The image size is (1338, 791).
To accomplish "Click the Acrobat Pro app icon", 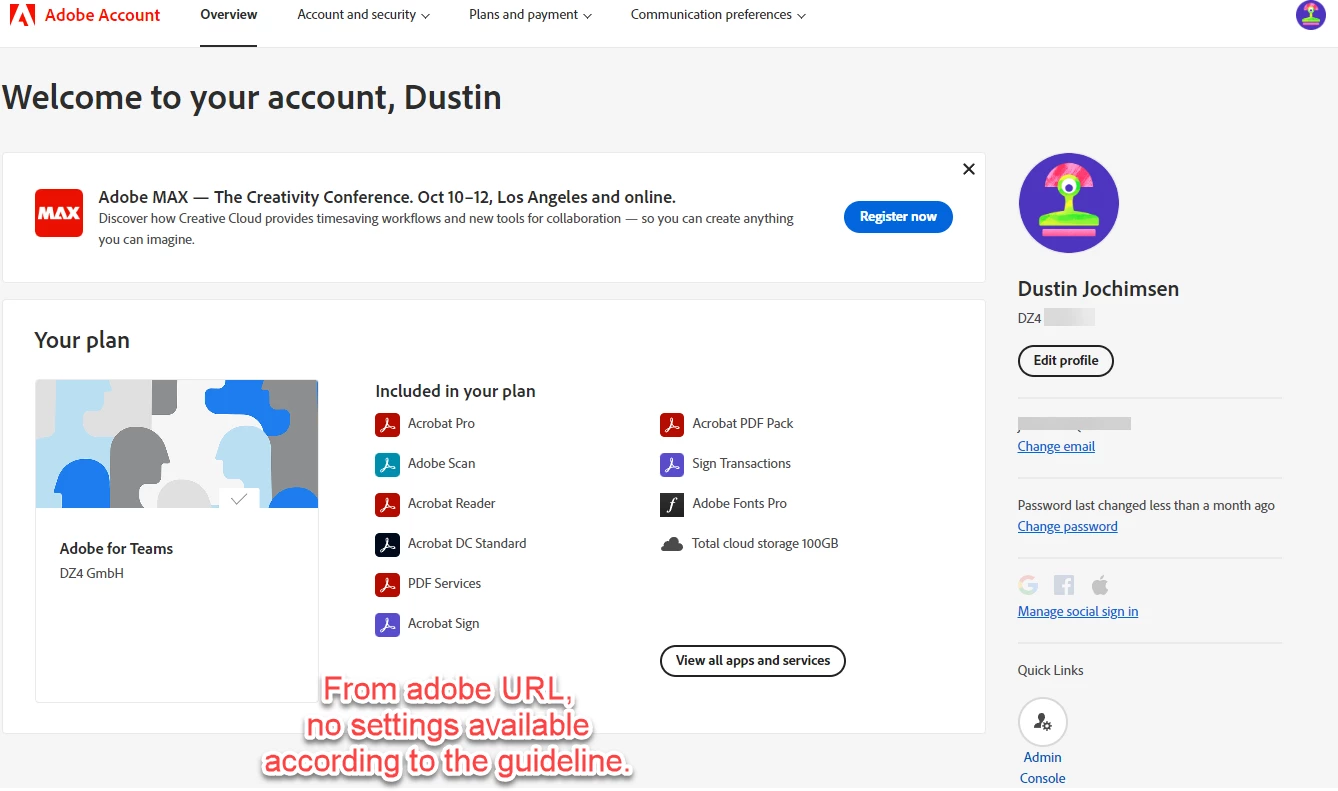I will [387, 424].
